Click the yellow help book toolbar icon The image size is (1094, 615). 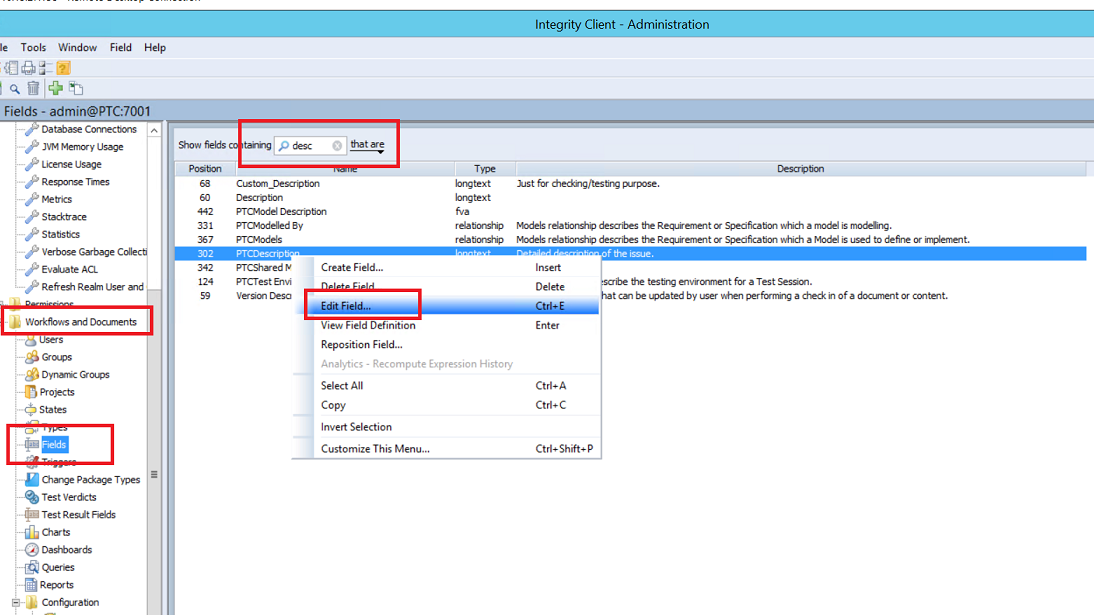63,68
